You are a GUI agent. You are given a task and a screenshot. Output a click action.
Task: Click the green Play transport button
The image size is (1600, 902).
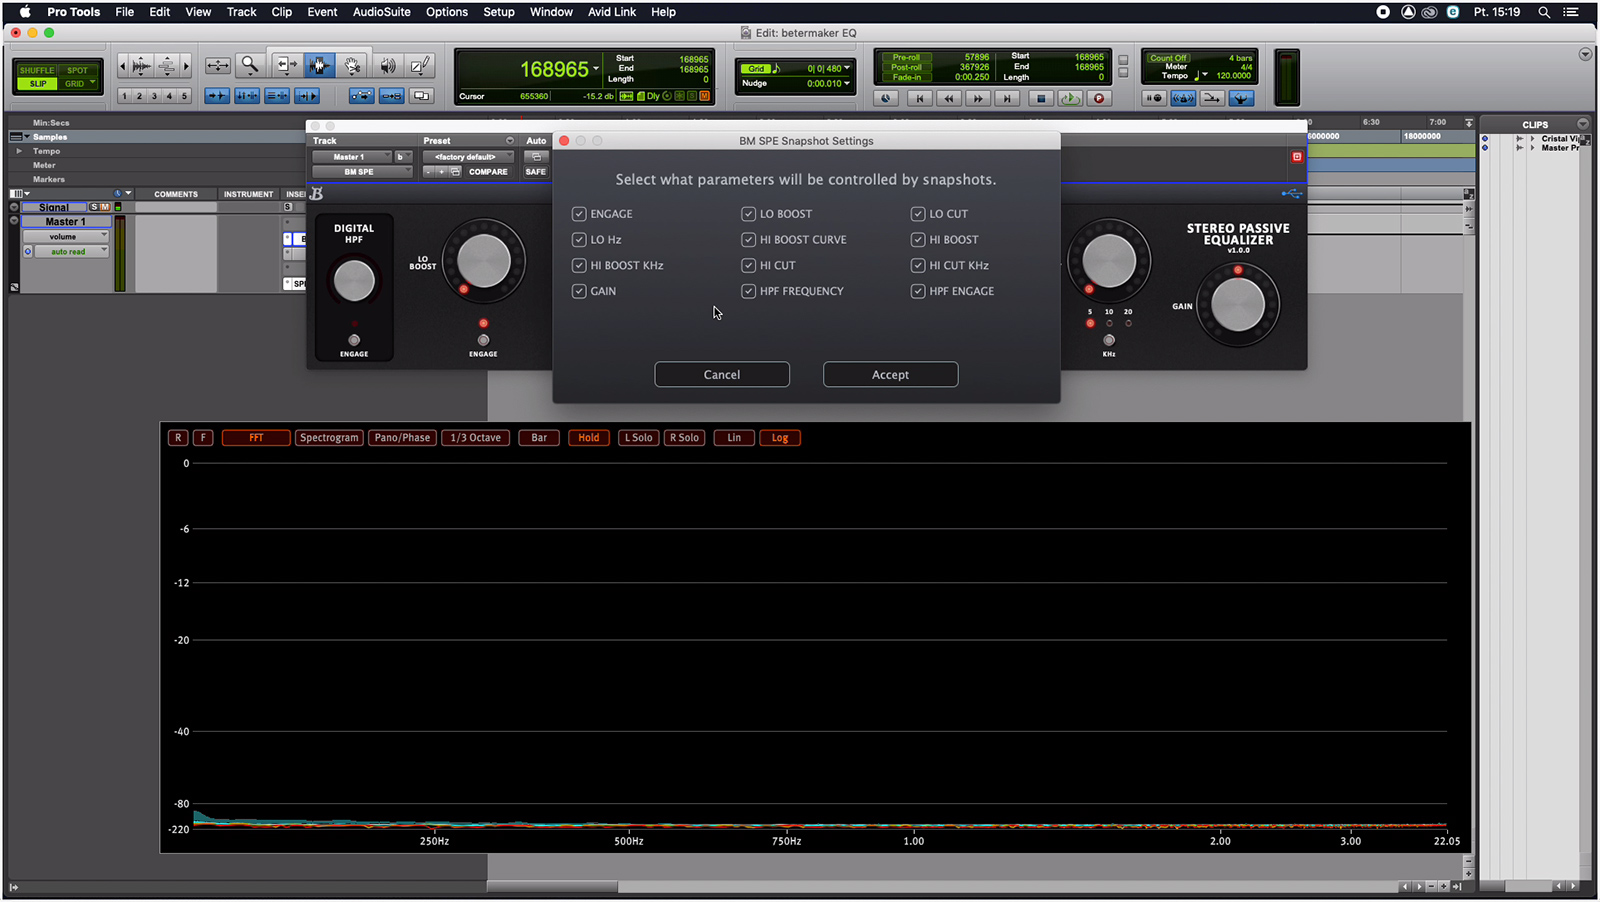pos(1070,98)
